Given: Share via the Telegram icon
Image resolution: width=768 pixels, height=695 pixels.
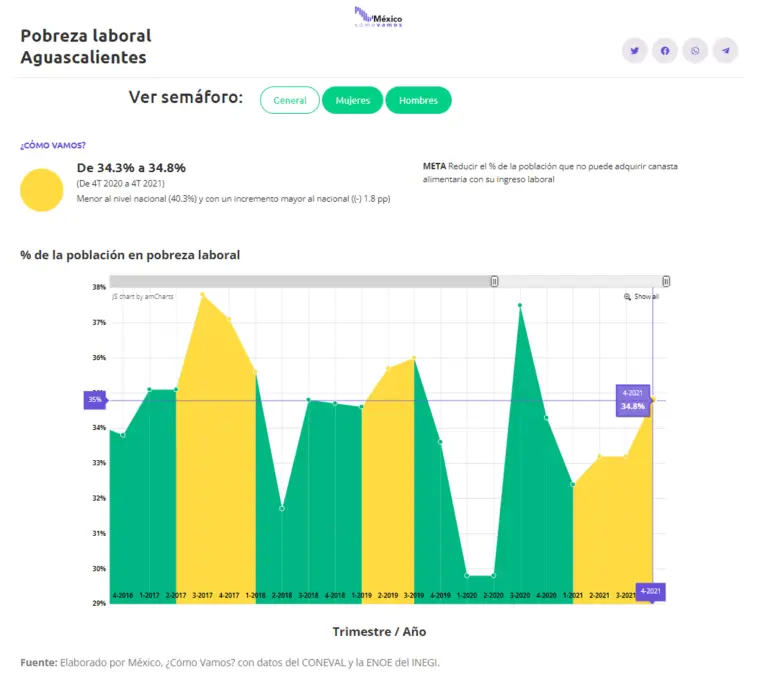Looking at the screenshot, I should pos(726,51).
